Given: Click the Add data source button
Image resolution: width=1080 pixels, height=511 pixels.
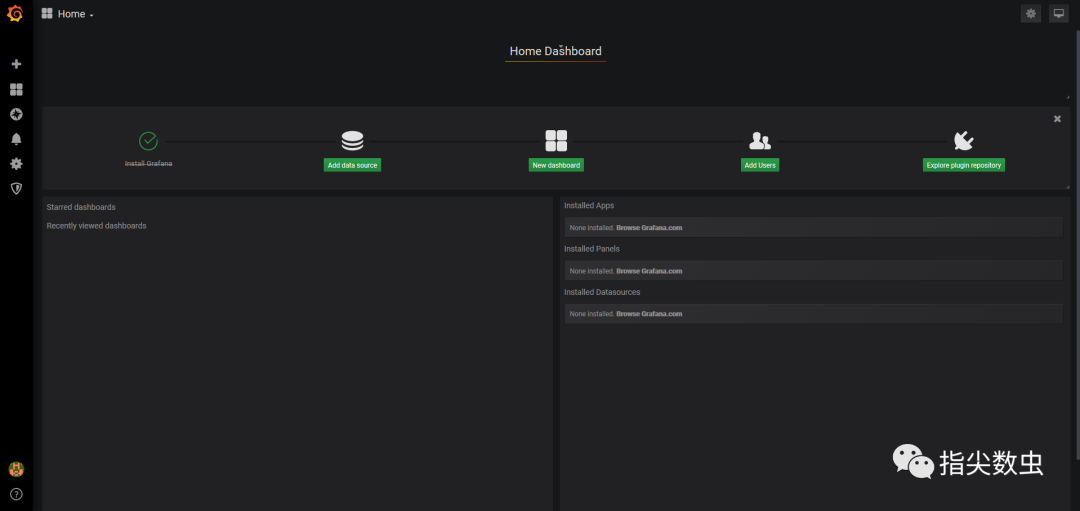Looking at the screenshot, I should (353, 165).
